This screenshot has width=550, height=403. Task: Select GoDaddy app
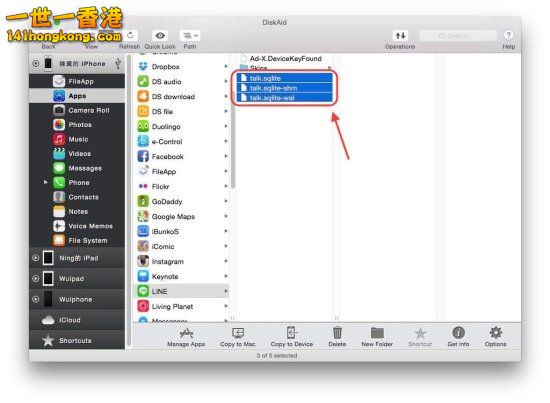point(182,202)
